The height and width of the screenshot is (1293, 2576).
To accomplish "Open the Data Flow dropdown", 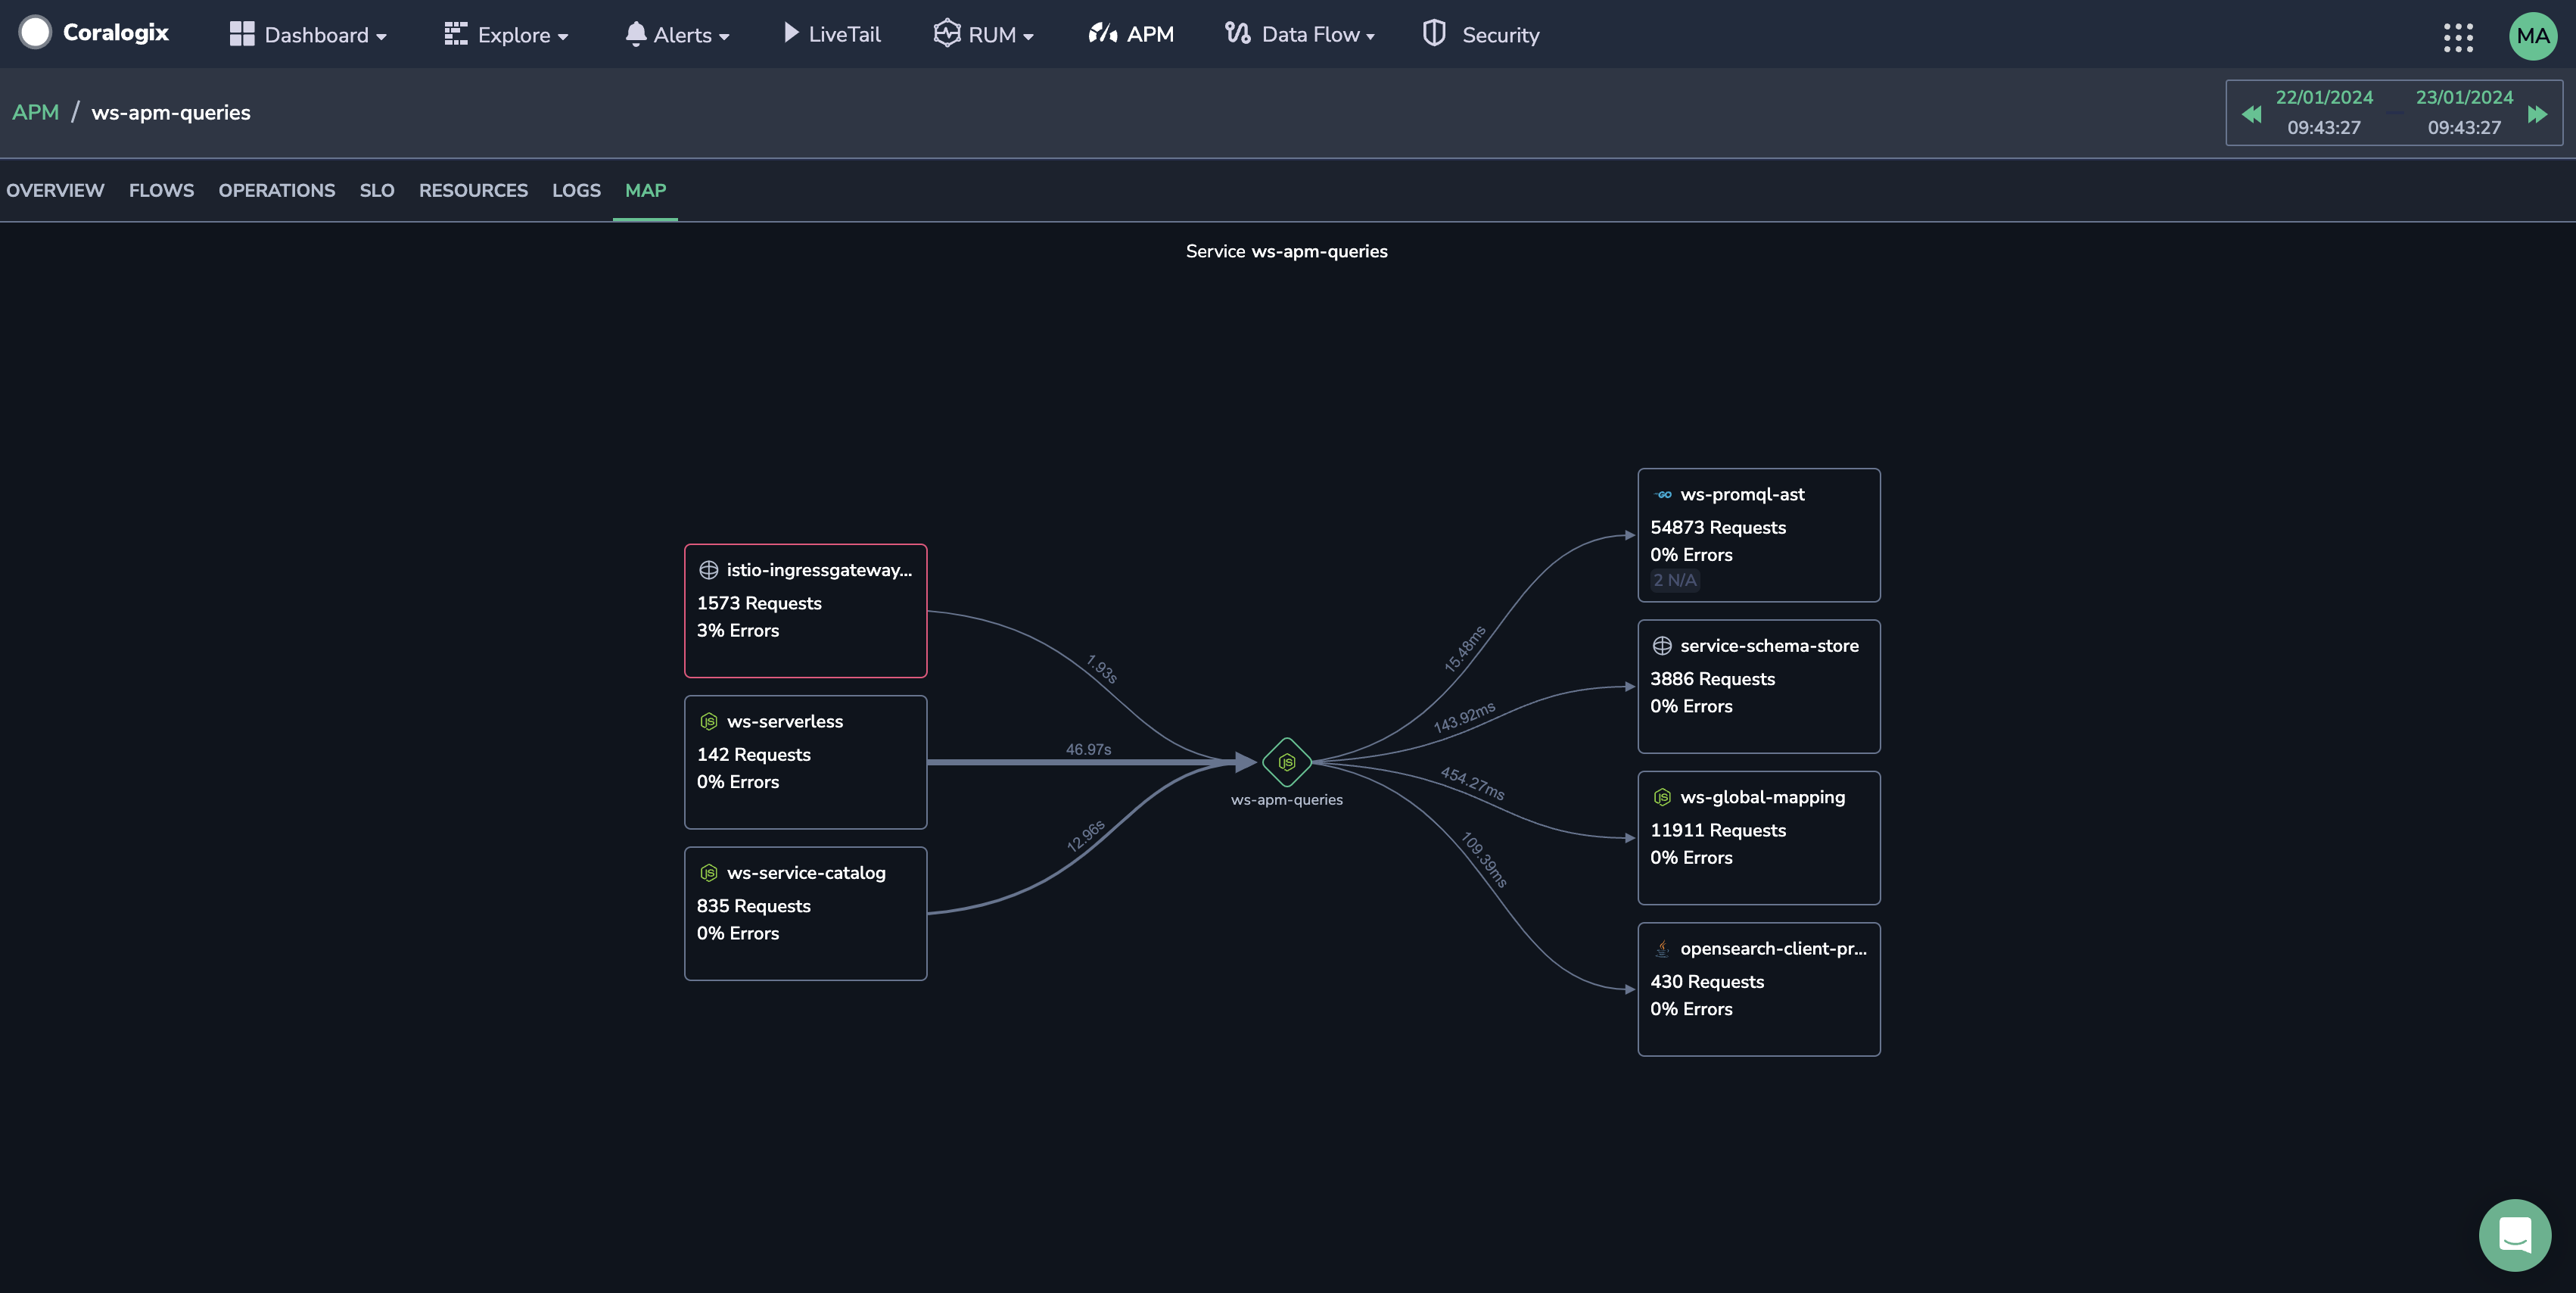I will (1300, 35).
